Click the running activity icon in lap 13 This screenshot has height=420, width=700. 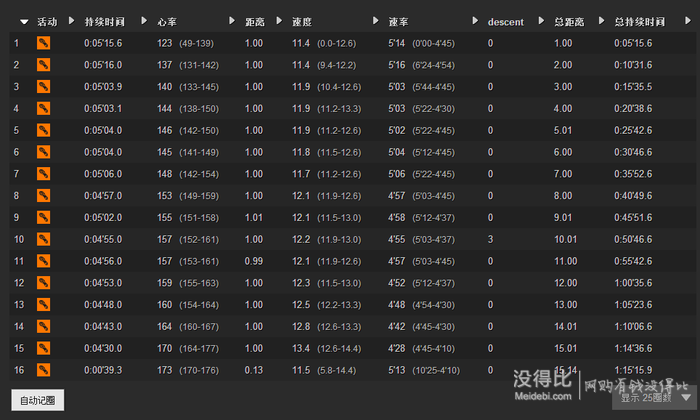(x=43, y=304)
